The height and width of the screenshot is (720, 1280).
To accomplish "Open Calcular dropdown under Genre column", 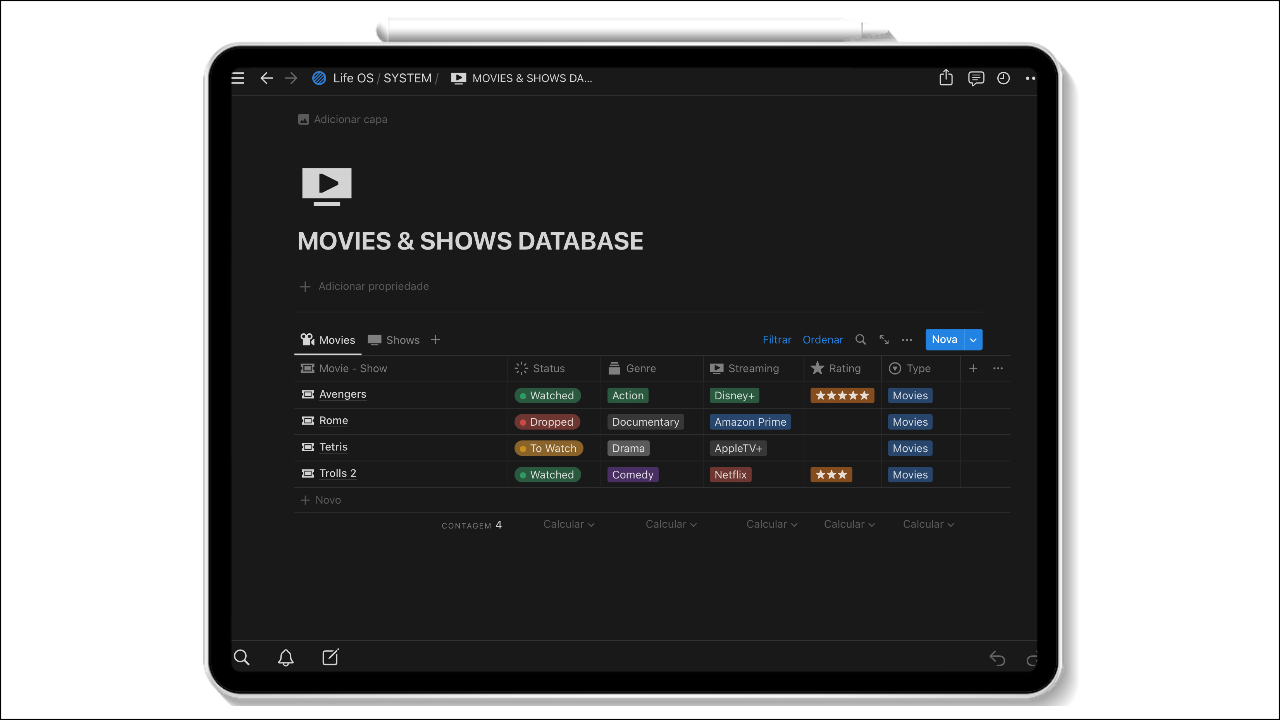I will pos(671,524).
